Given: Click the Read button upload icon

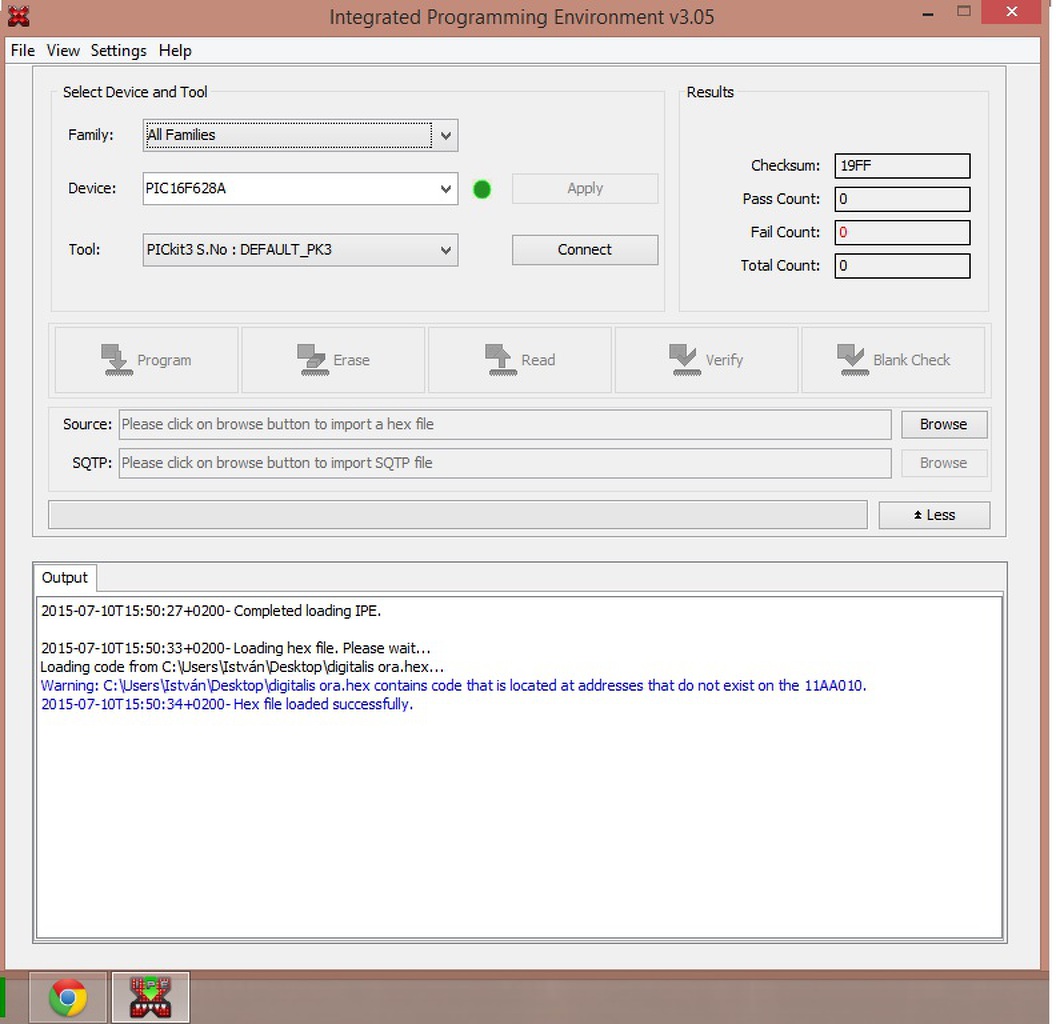Looking at the screenshot, I should tap(500, 360).
